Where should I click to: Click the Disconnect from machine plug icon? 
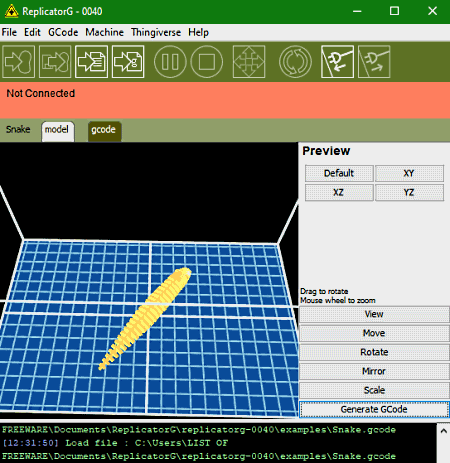click(x=374, y=62)
